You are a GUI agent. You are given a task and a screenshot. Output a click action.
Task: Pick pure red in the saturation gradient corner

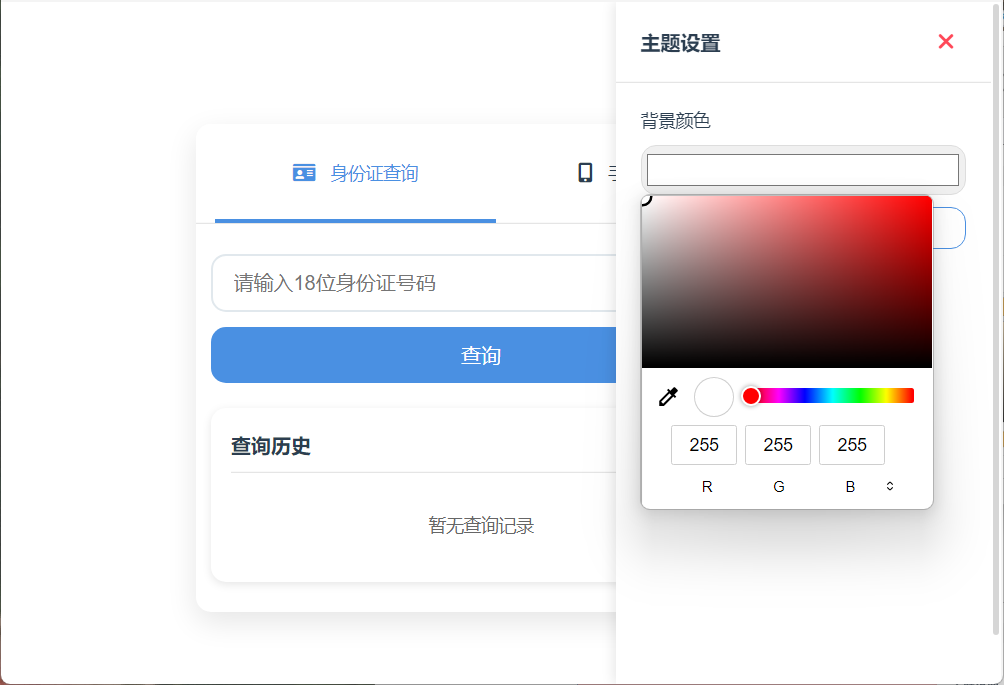coord(930,198)
